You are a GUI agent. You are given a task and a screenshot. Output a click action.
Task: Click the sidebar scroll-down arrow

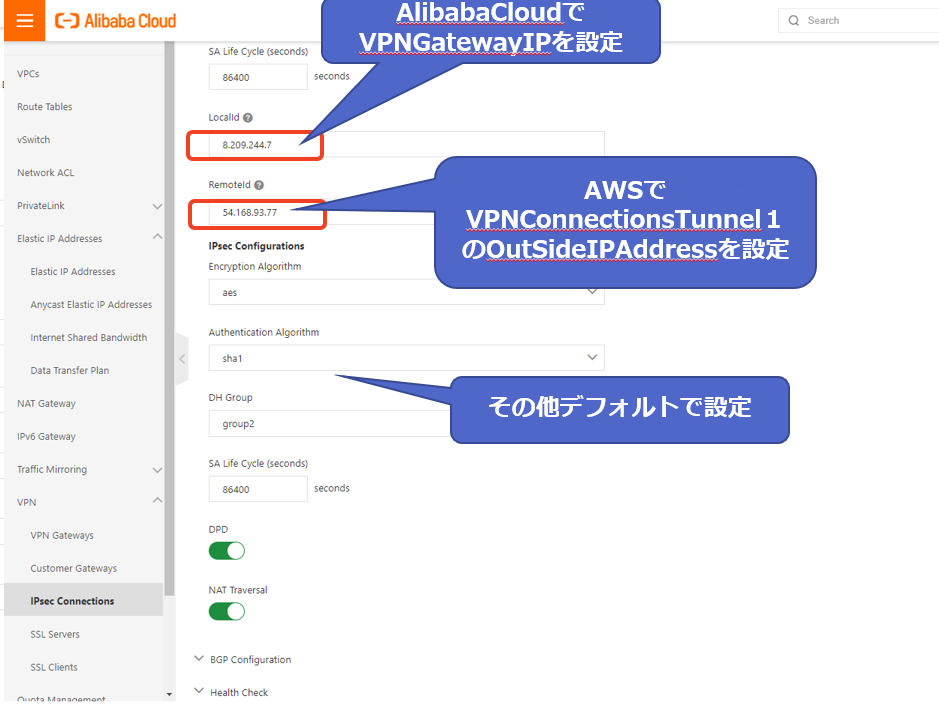169,695
